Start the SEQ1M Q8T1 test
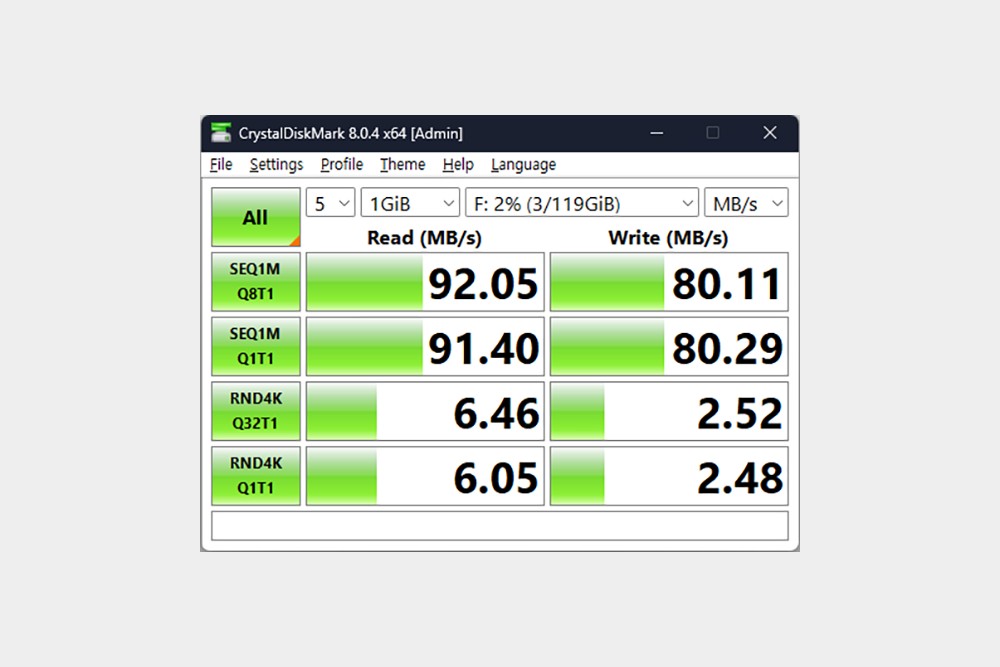This screenshot has height=667, width=1000. 256,282
